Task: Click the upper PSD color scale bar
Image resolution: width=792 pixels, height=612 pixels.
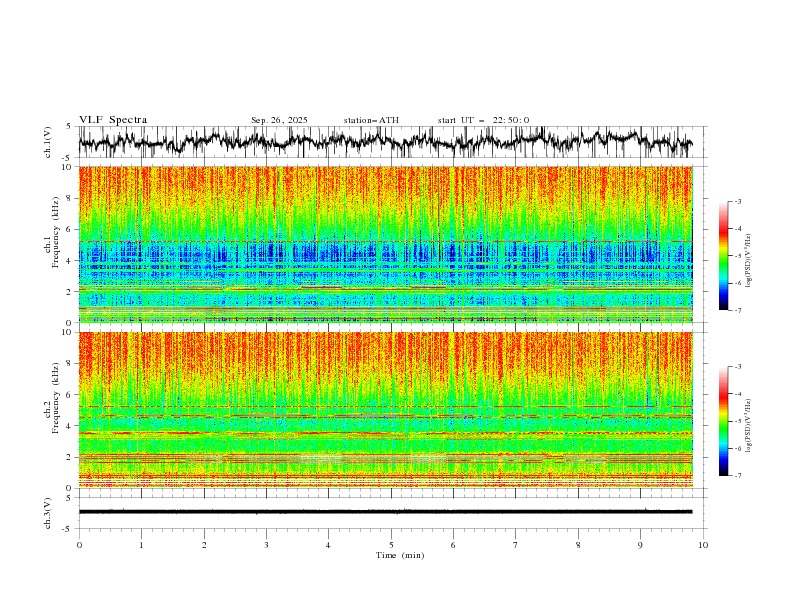Action: [x=723, y=256]
